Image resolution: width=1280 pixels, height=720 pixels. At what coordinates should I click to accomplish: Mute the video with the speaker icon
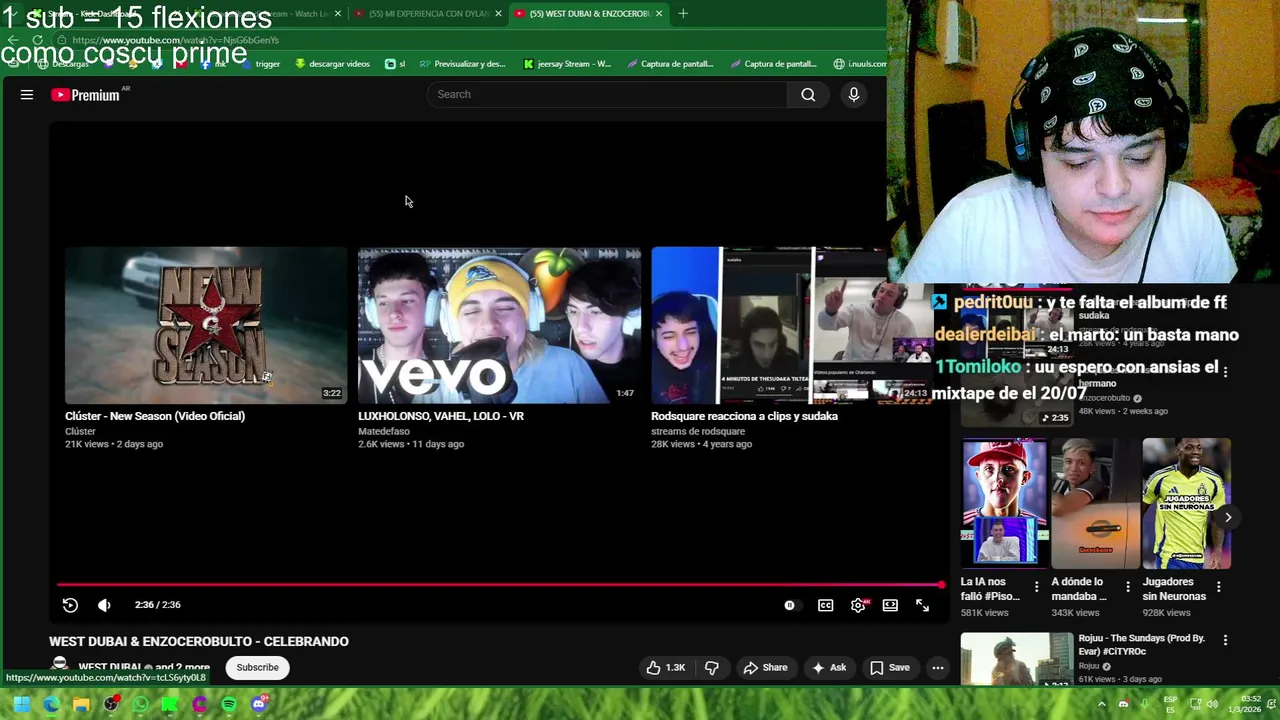(104, 605)
